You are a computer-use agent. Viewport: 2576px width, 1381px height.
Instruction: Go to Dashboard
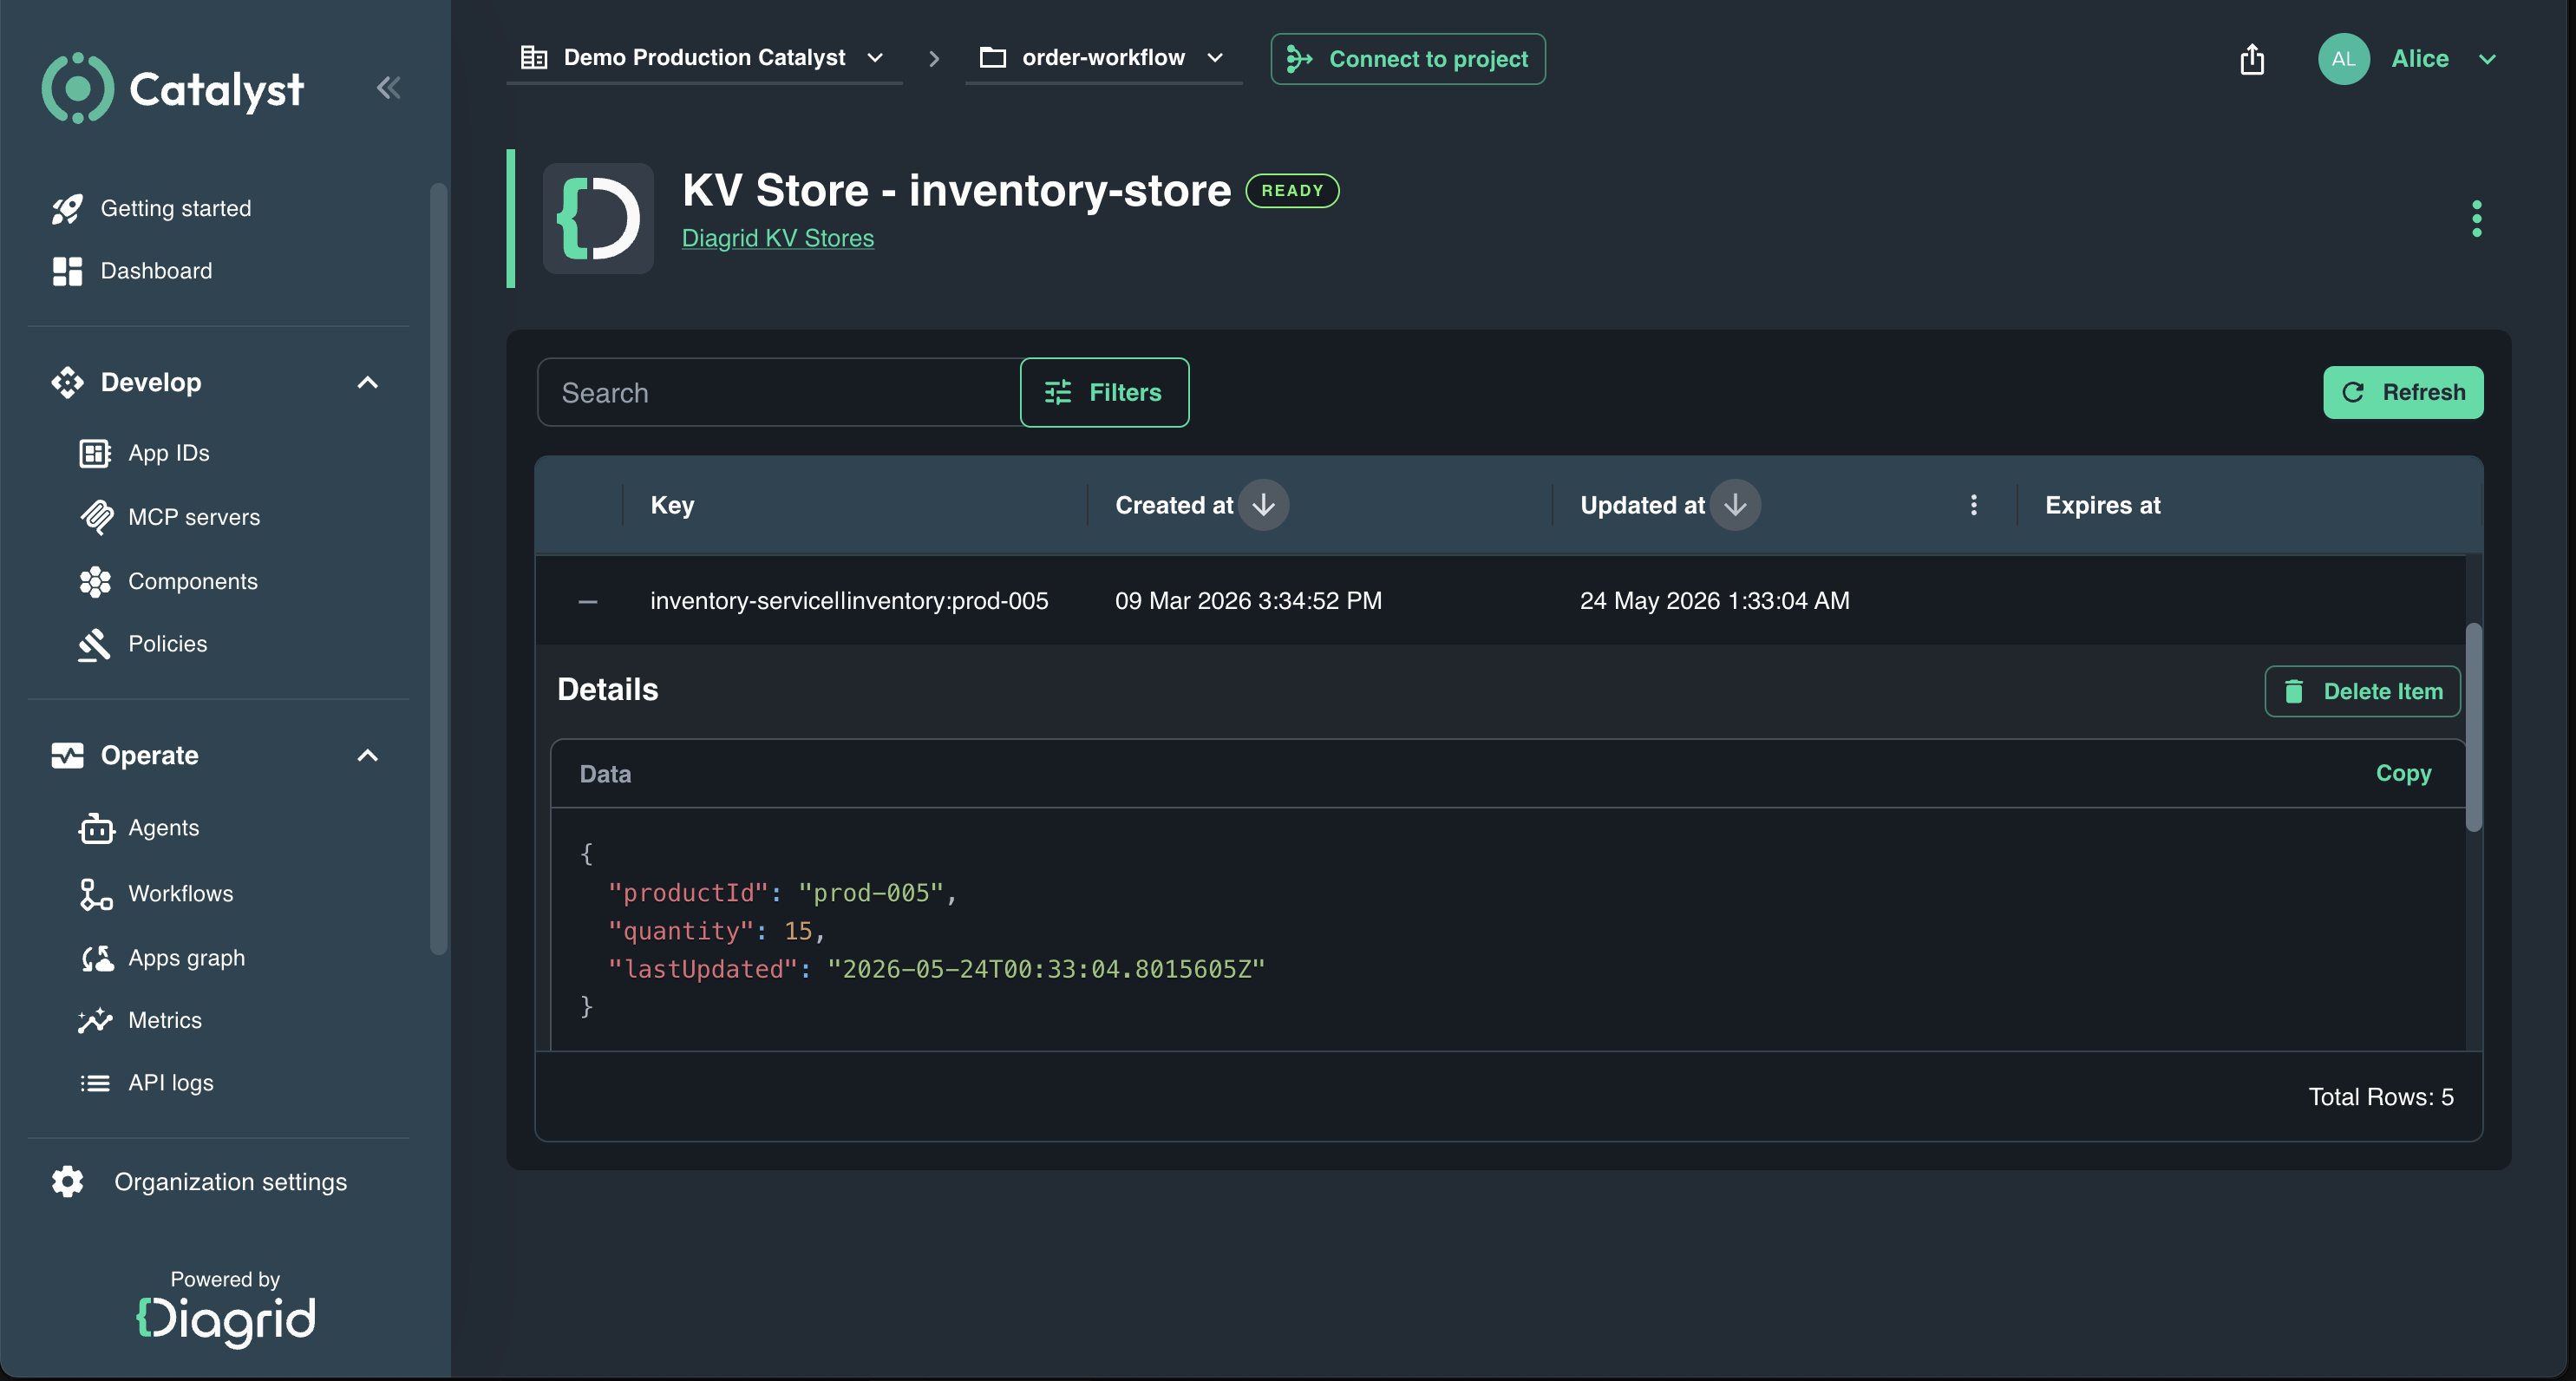click(x=156, y=271)
